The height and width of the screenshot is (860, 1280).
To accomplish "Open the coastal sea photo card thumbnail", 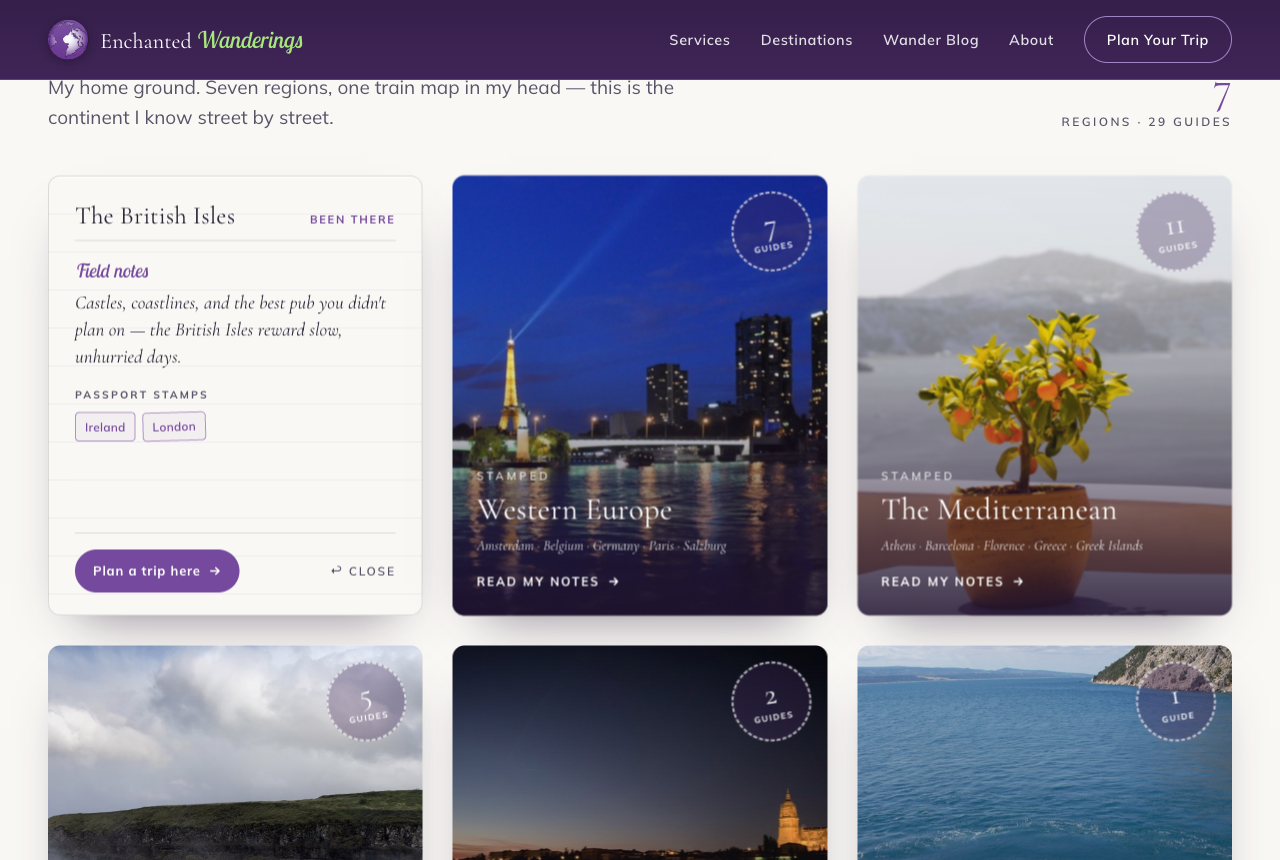I will coord(1045,752).
